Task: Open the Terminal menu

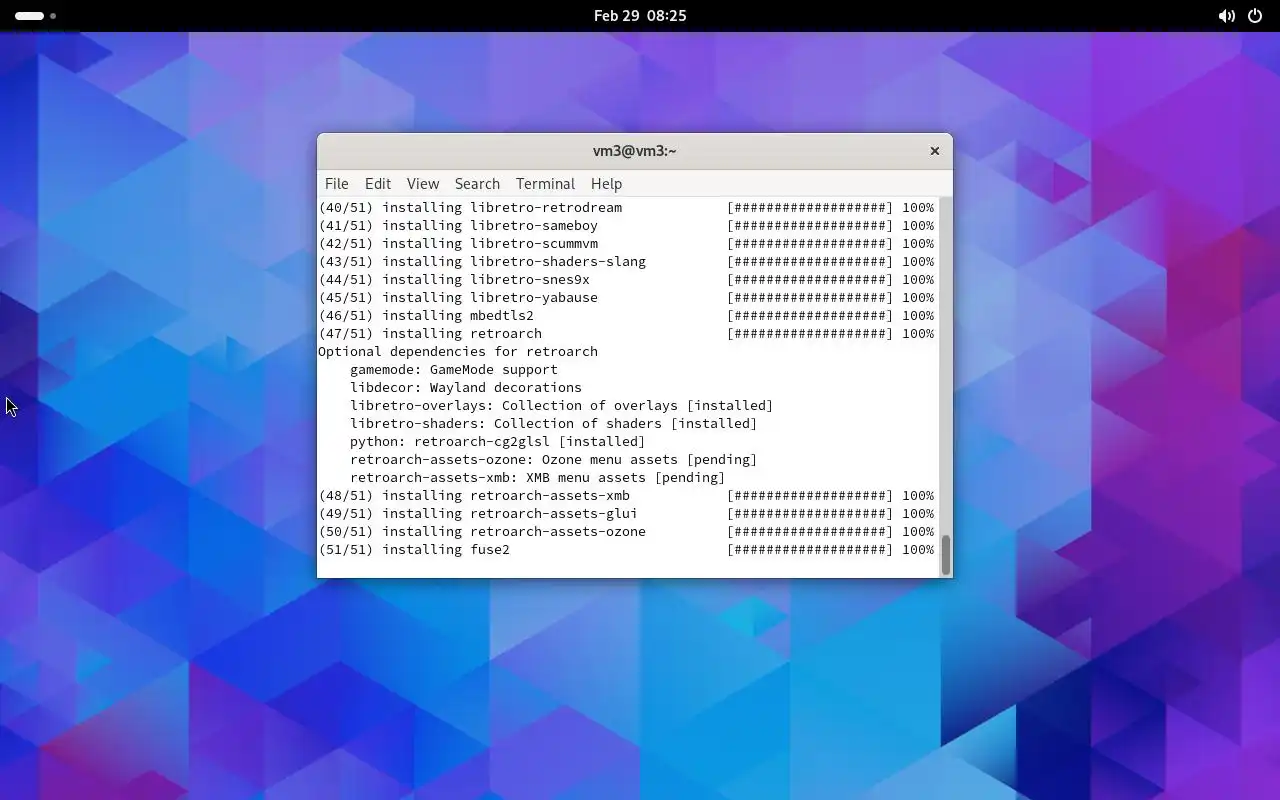Action: [x=545, y=184]
